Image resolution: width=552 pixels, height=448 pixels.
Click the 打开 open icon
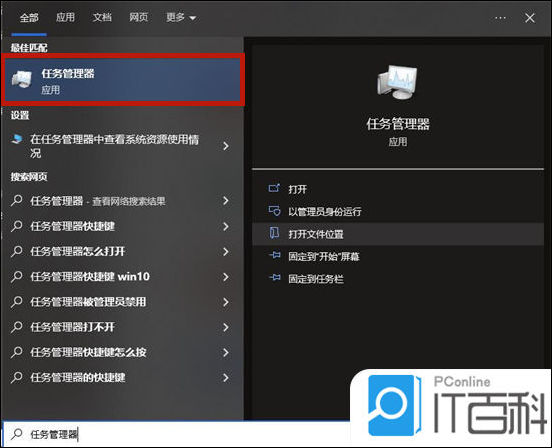(x=275, y=189)
